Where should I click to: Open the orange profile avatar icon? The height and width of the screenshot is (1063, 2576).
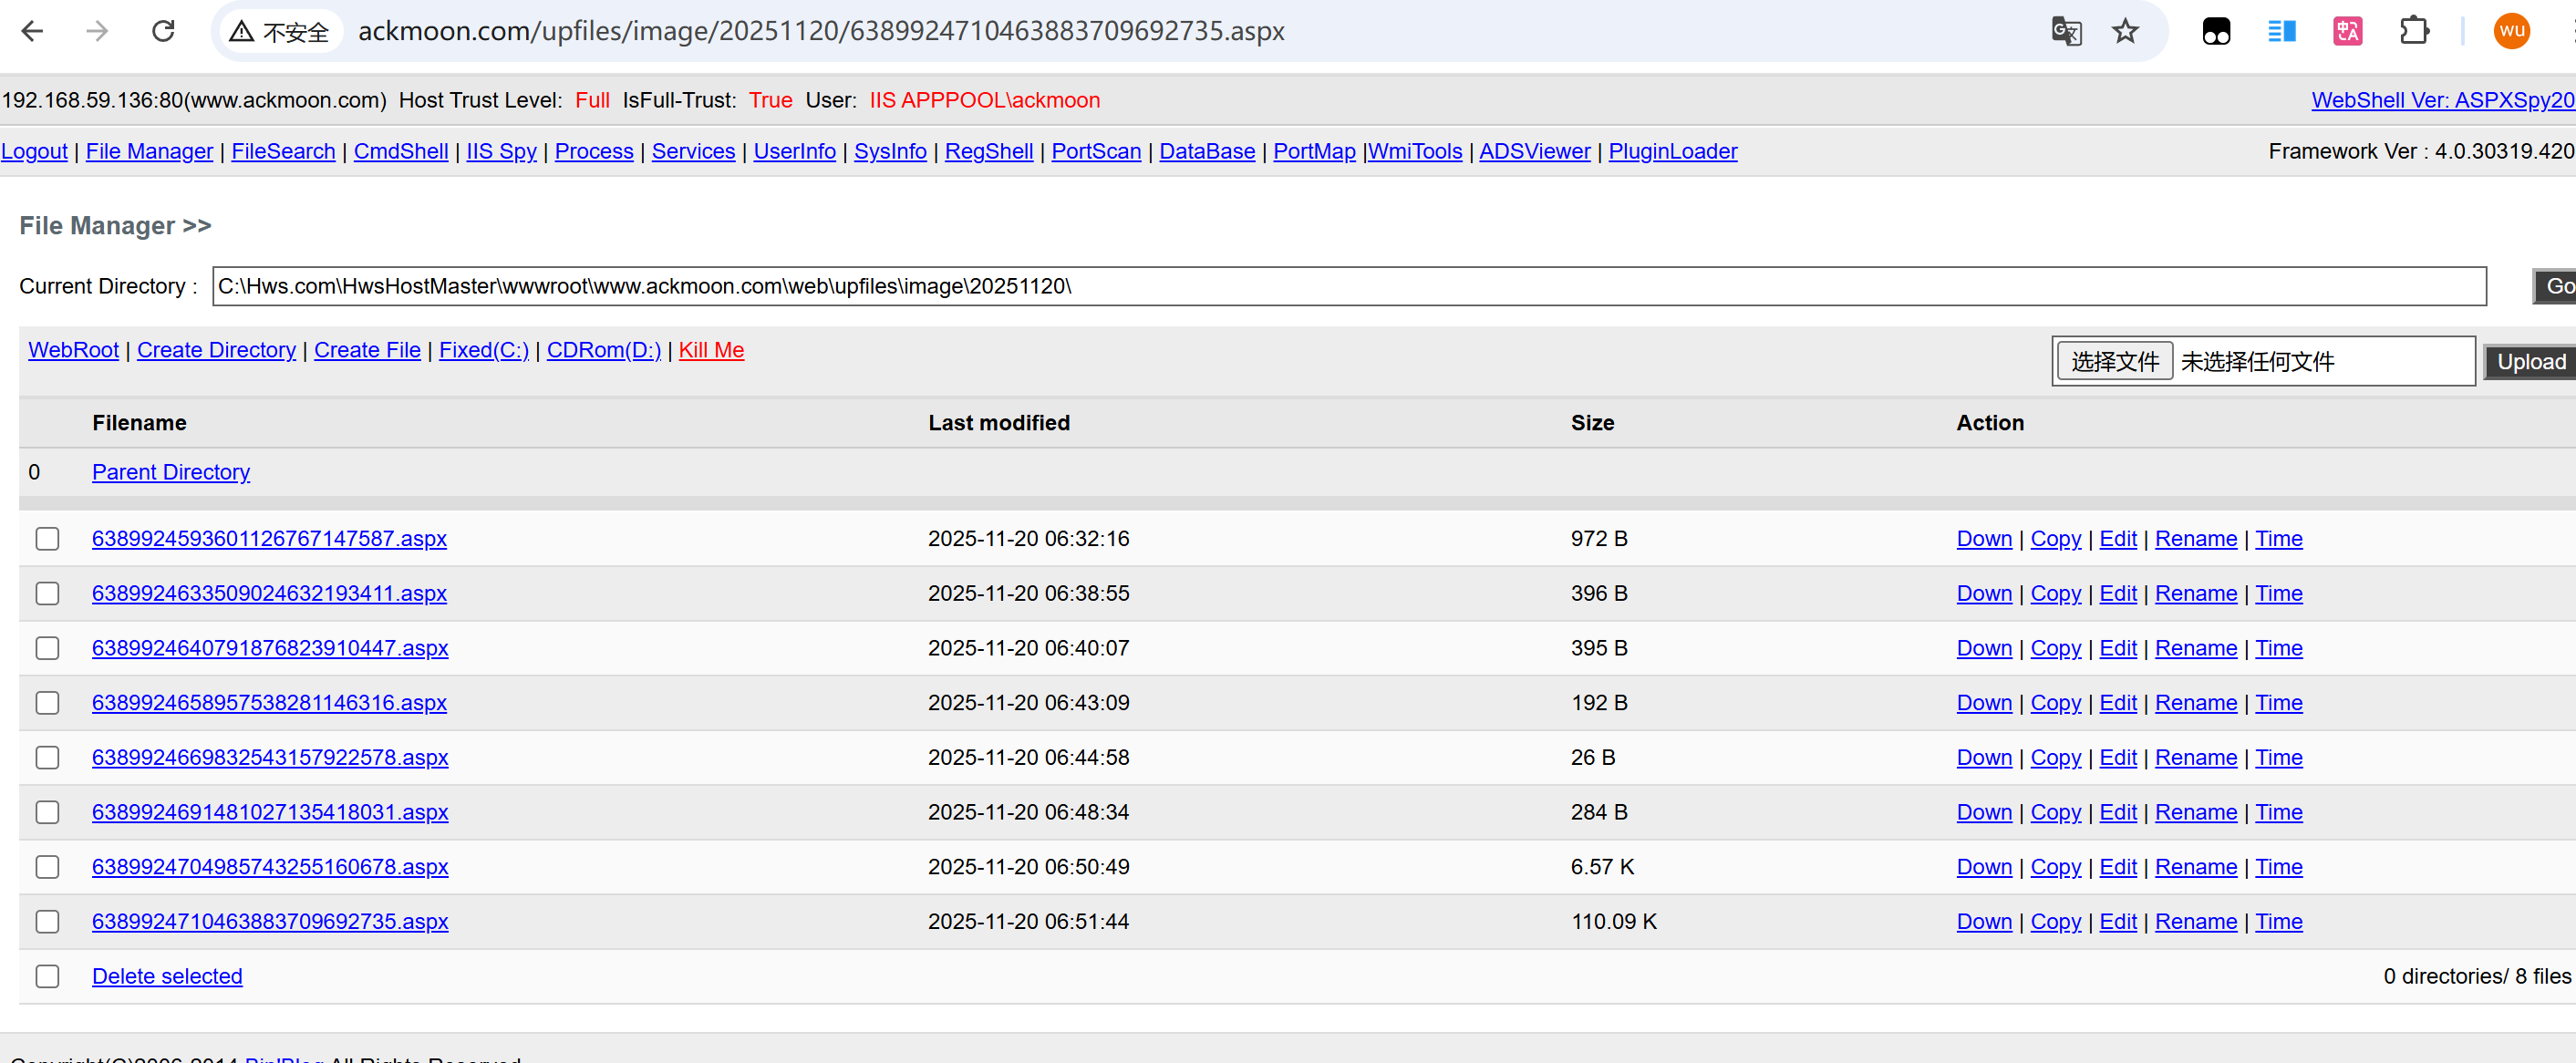click(2511, 31)
